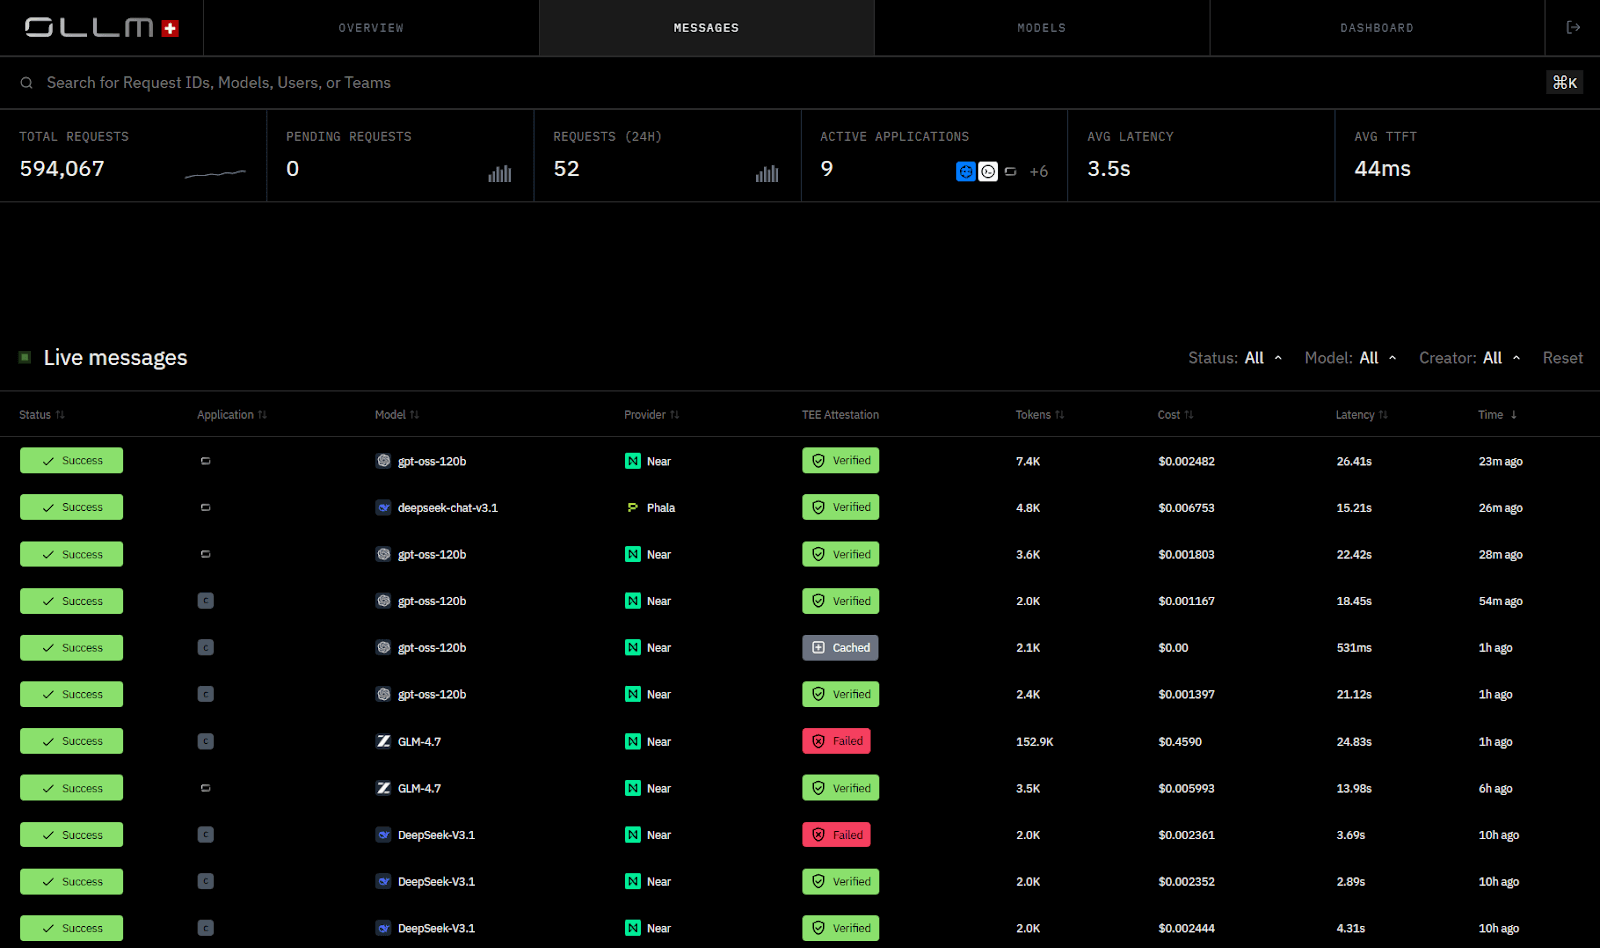Viewport: 1600px width, 948px height.
Task: Click the Phala provider icon
Action: click(632, 508)
